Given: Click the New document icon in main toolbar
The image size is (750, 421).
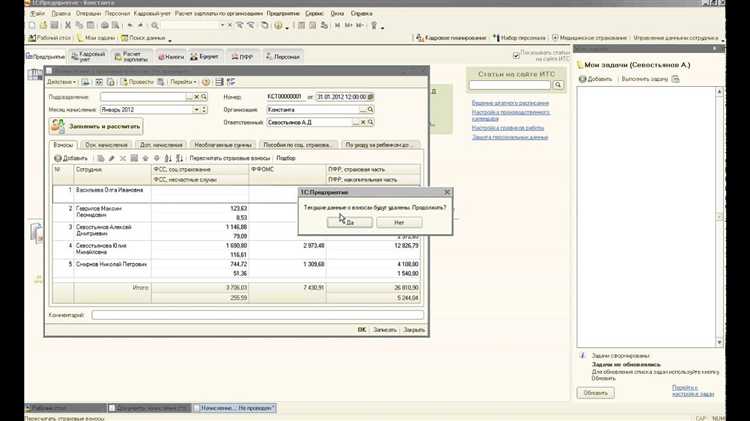Looking at the screenshot, I should pyautogui.click(x=32, y=25).
